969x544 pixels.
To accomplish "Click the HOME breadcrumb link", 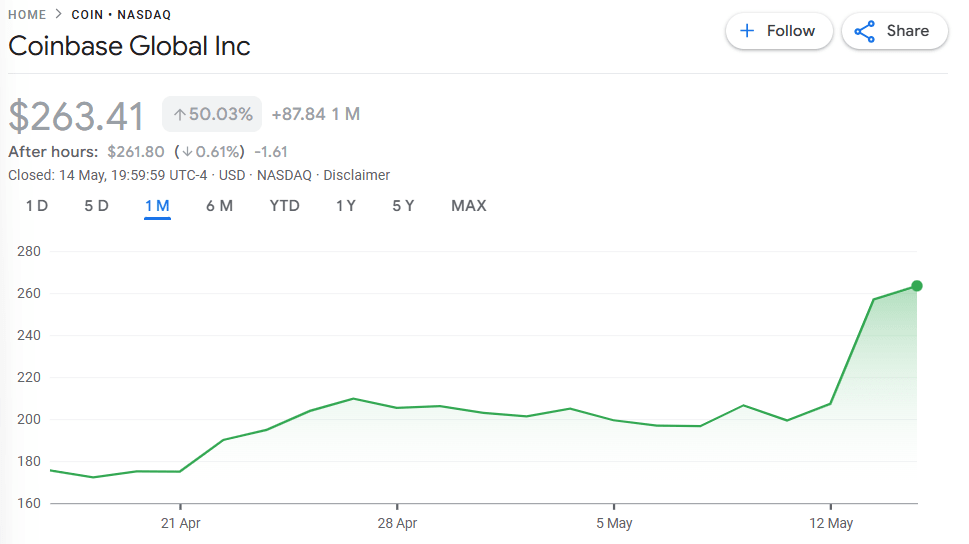I will coord(27,15).
